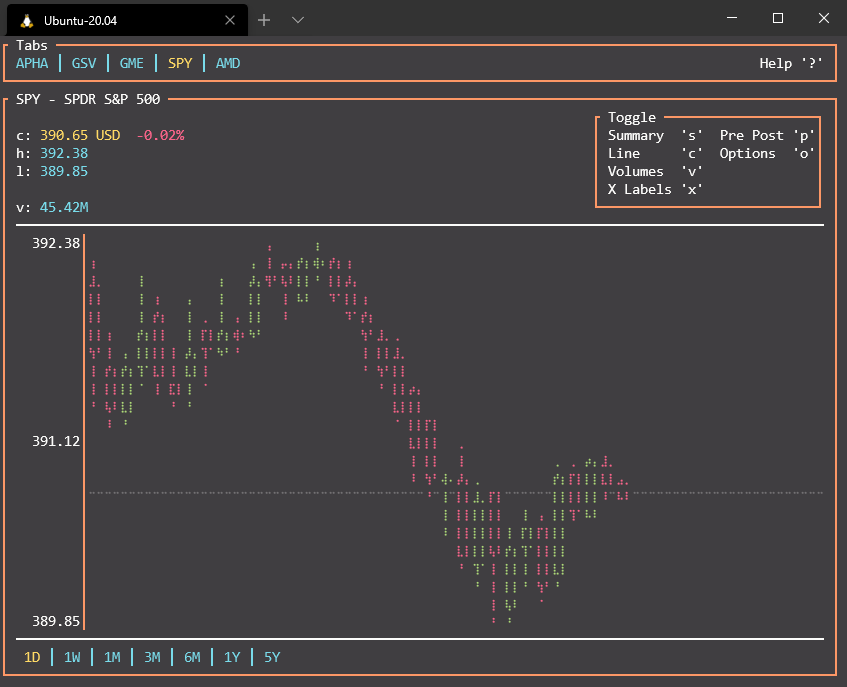Toggle Pre Post 'p' option
The width and height of the screenshot is (847, 687).
click(767, 135)
